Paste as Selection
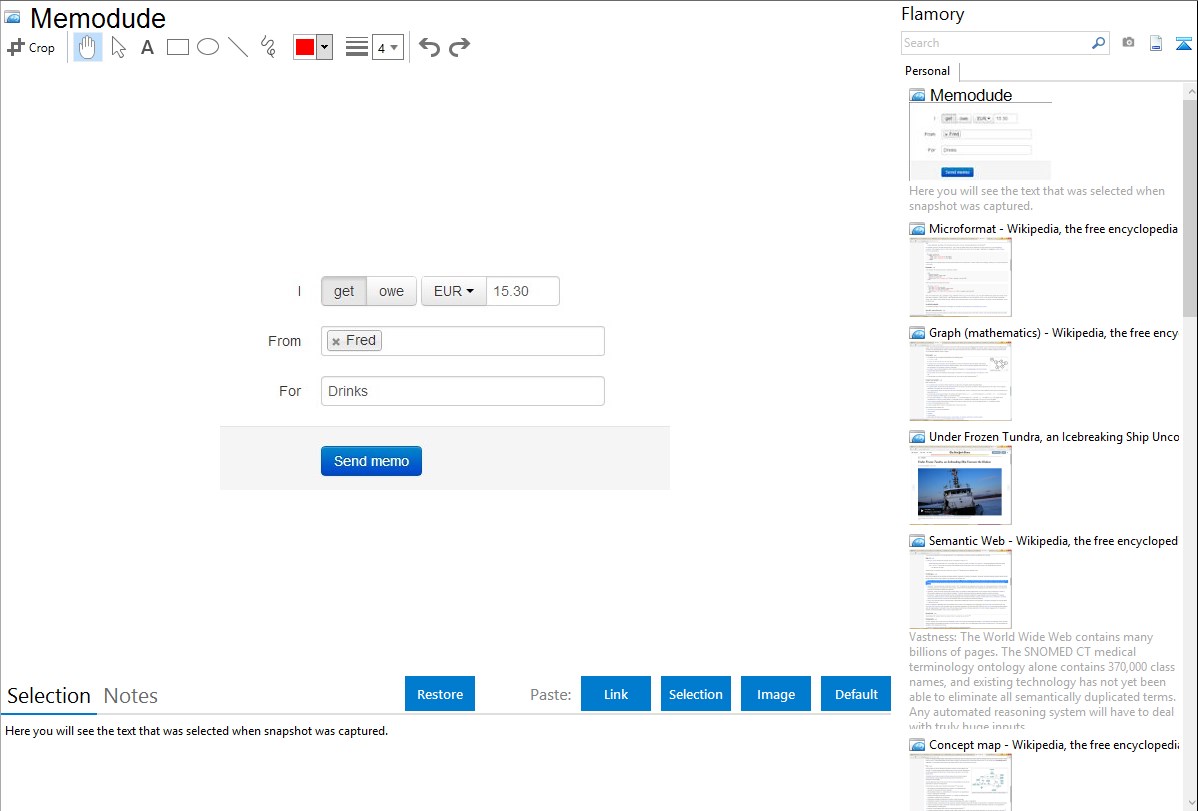The image size is (1198, 811). point(696,694)
